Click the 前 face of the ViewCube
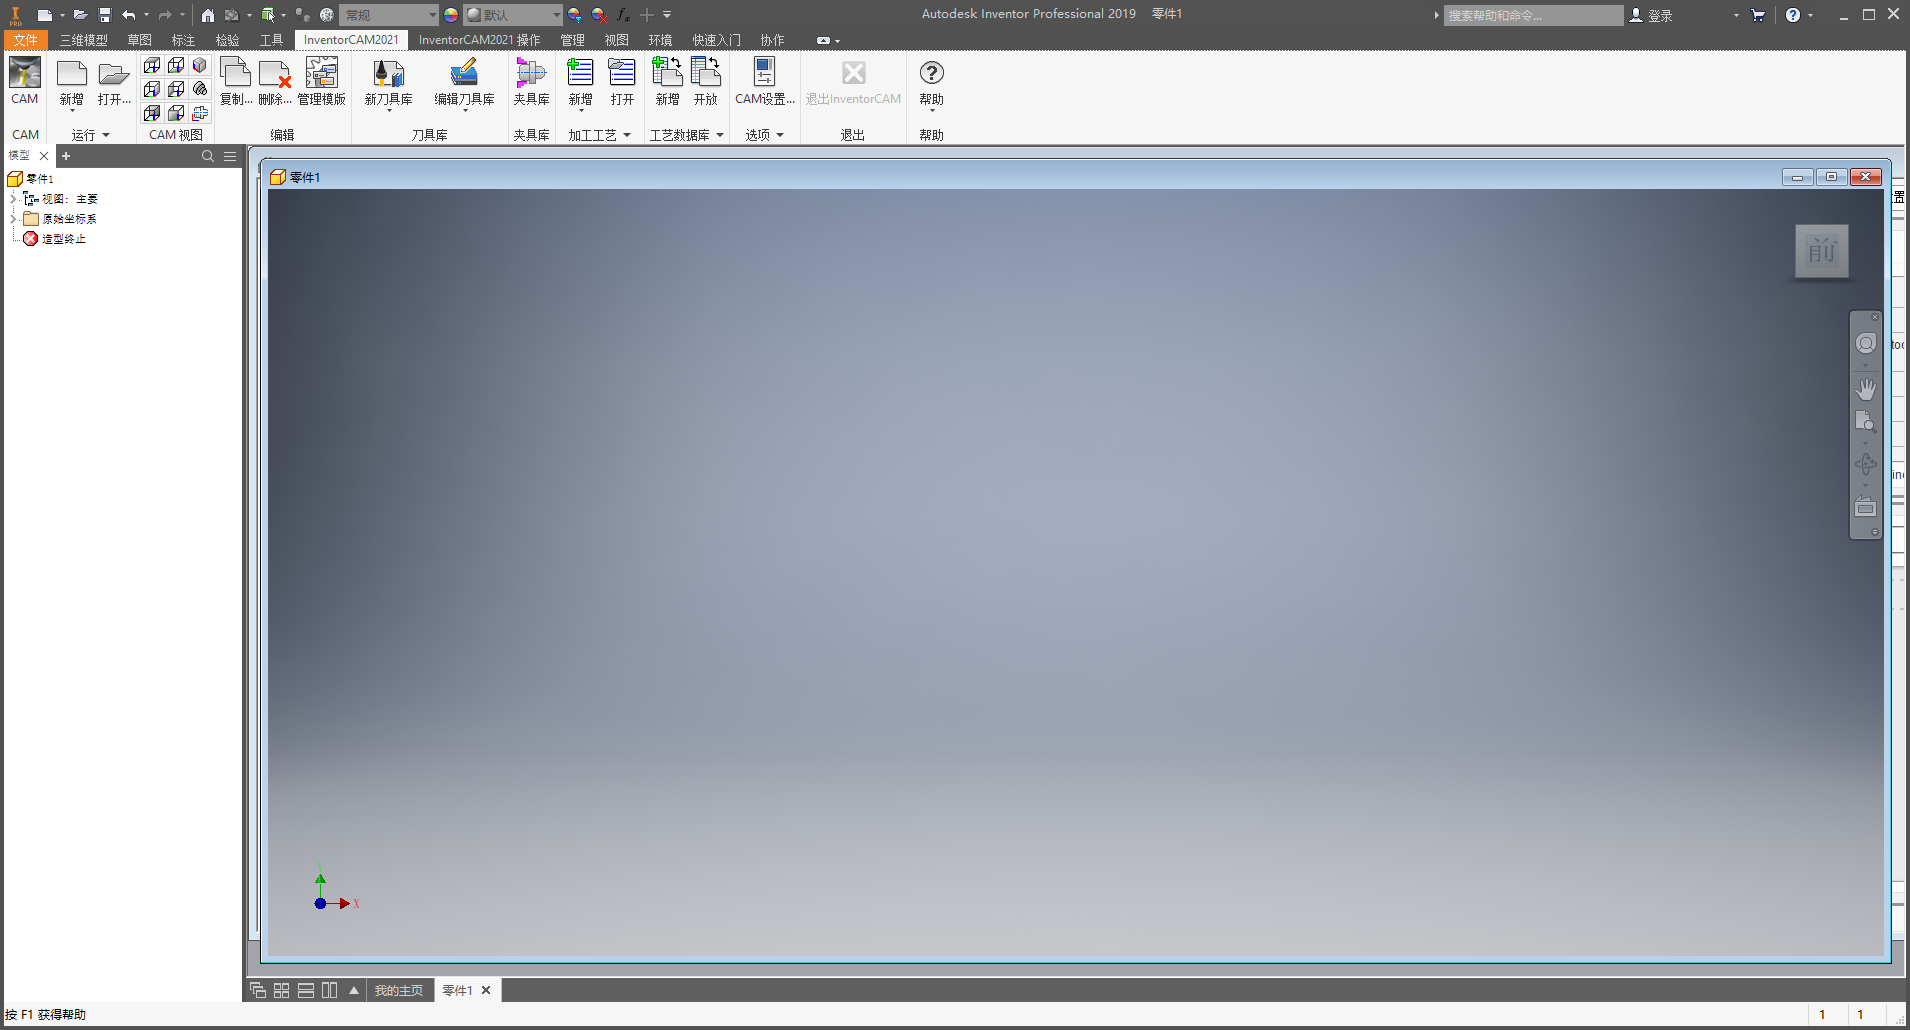This screenshot has height=1030, width=1910. pyautogui.click(x=1822, y=251)
